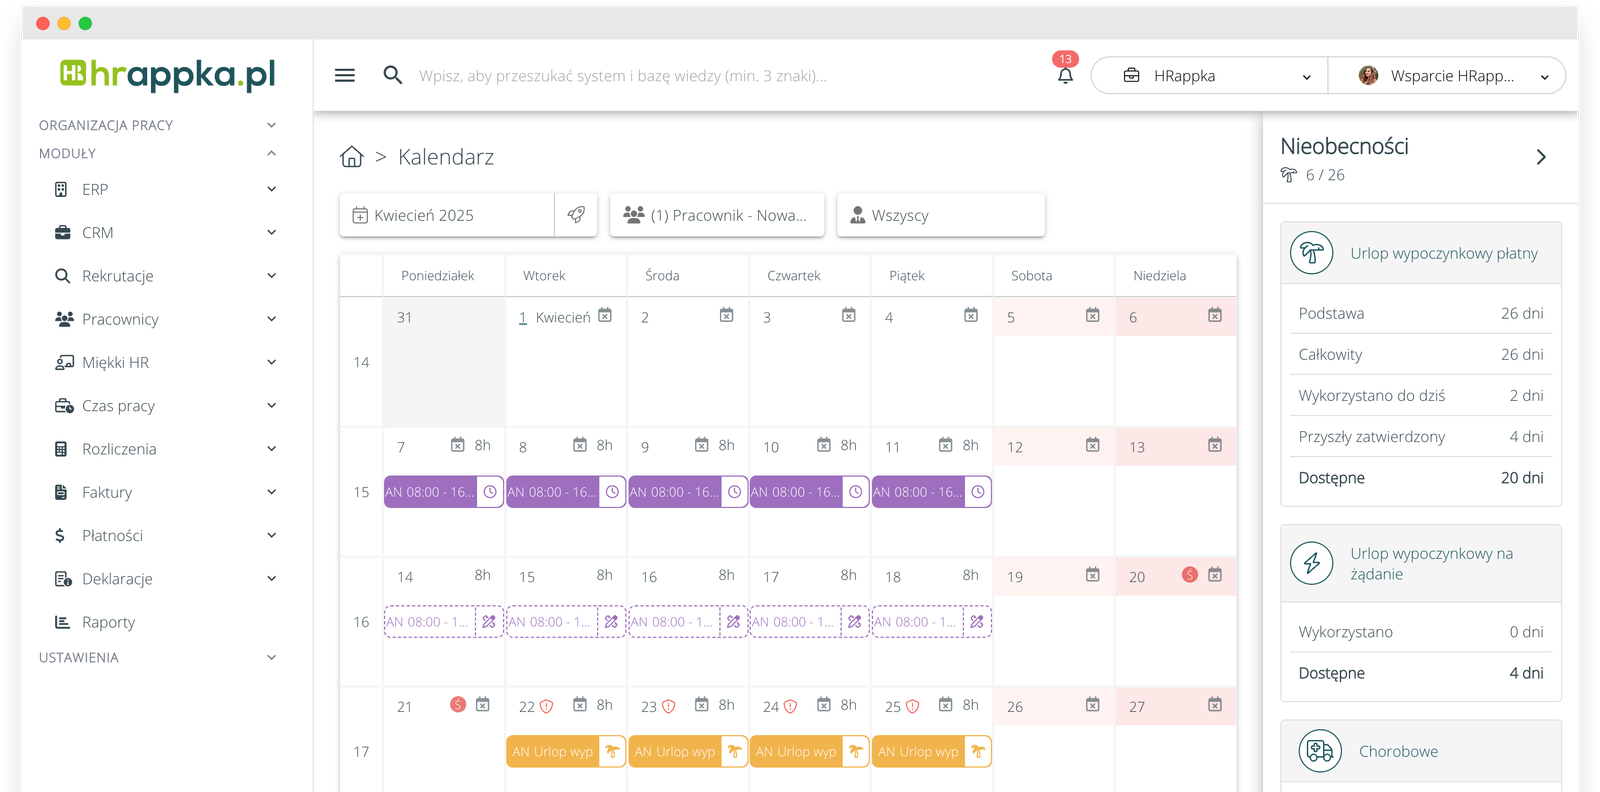This screenshot has width=1600, height=792.
Task: Open the Raporty menu item
Action: coord(108,622)
